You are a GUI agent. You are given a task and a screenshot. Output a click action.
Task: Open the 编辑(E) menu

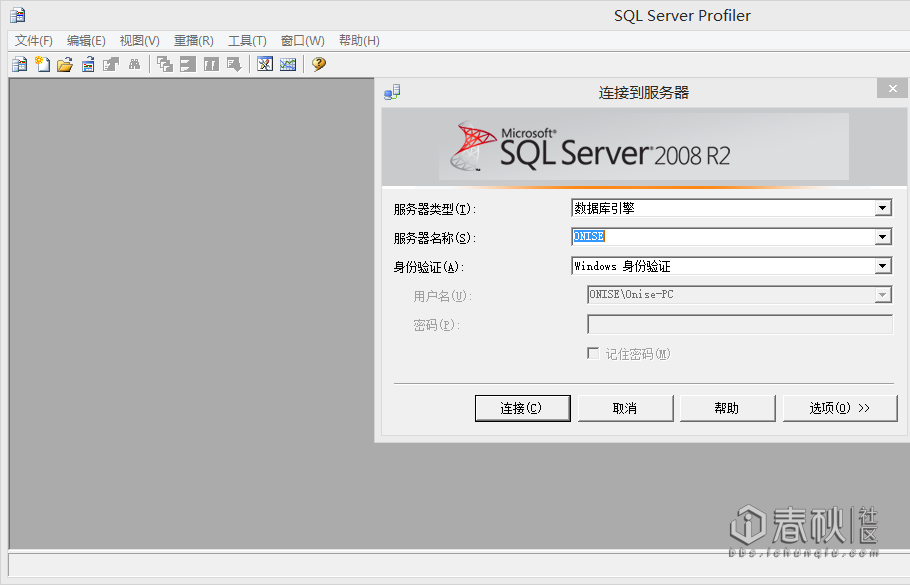tap(86, 41)
